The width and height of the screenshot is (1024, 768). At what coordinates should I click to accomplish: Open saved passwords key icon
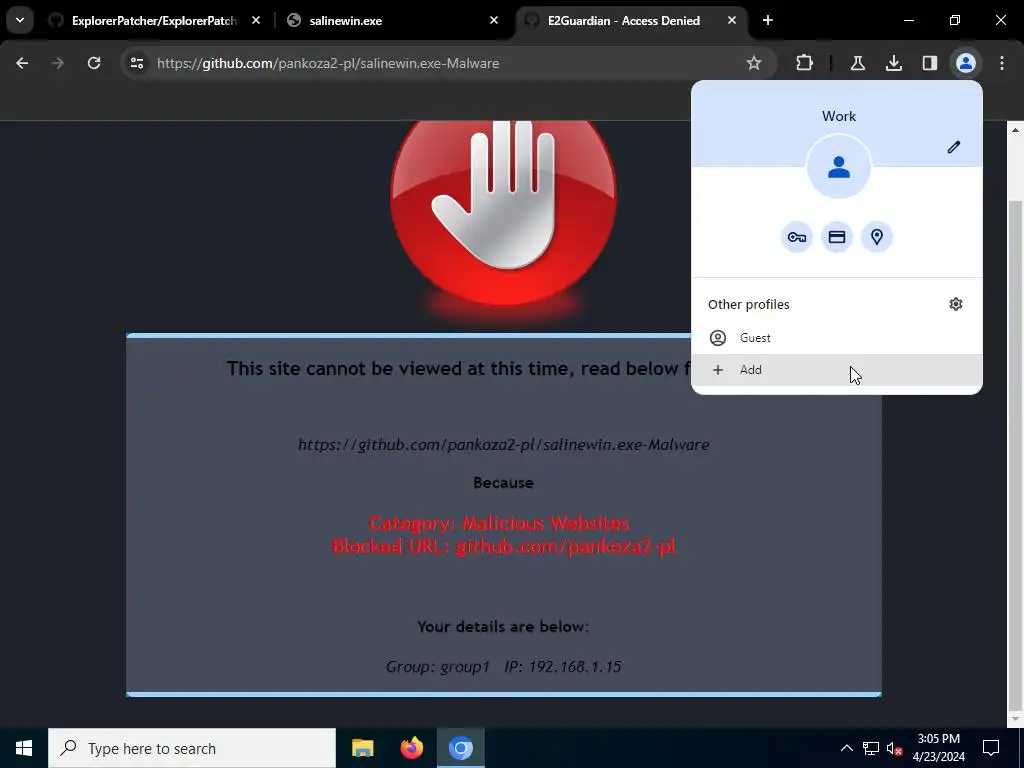pyautogui.click(x=797, y=237)
